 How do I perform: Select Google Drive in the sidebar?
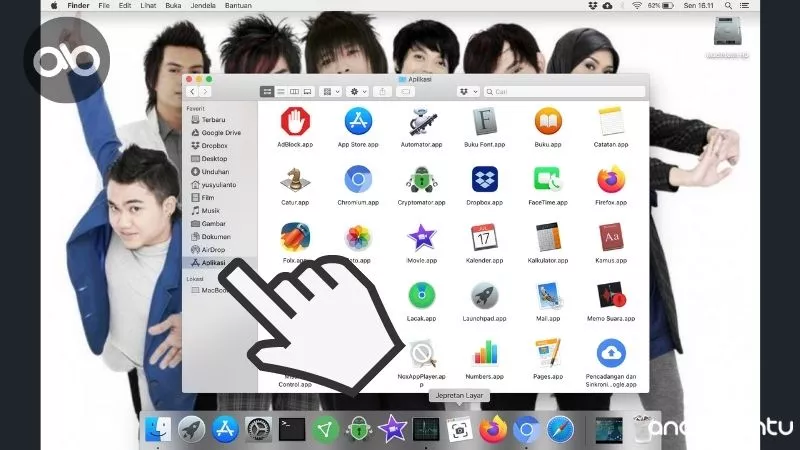(x=221, y=133)
